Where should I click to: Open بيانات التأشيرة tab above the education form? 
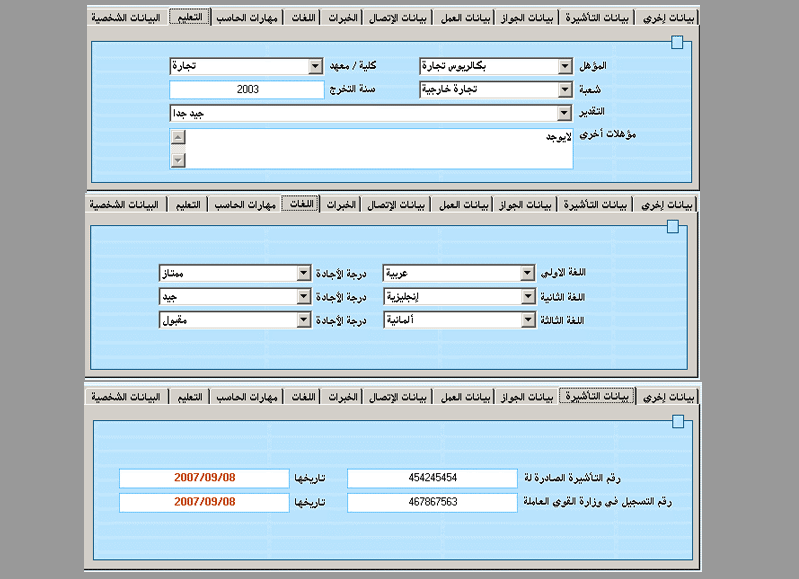(x=597, y=18)
